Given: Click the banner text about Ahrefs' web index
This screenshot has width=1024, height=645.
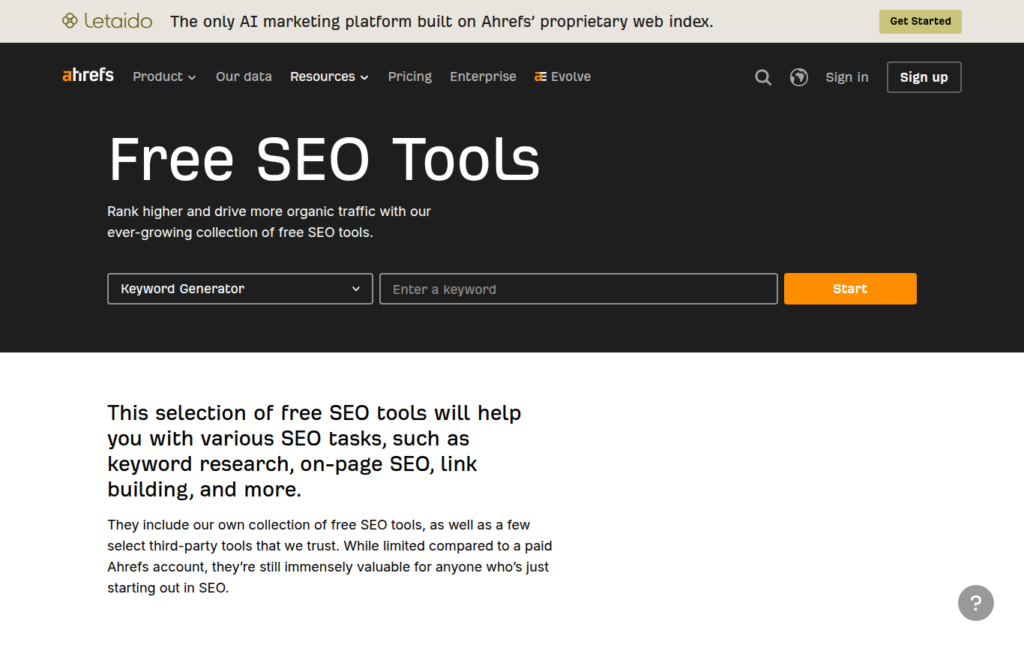Looking at the screenshot, I should (441, 22).
